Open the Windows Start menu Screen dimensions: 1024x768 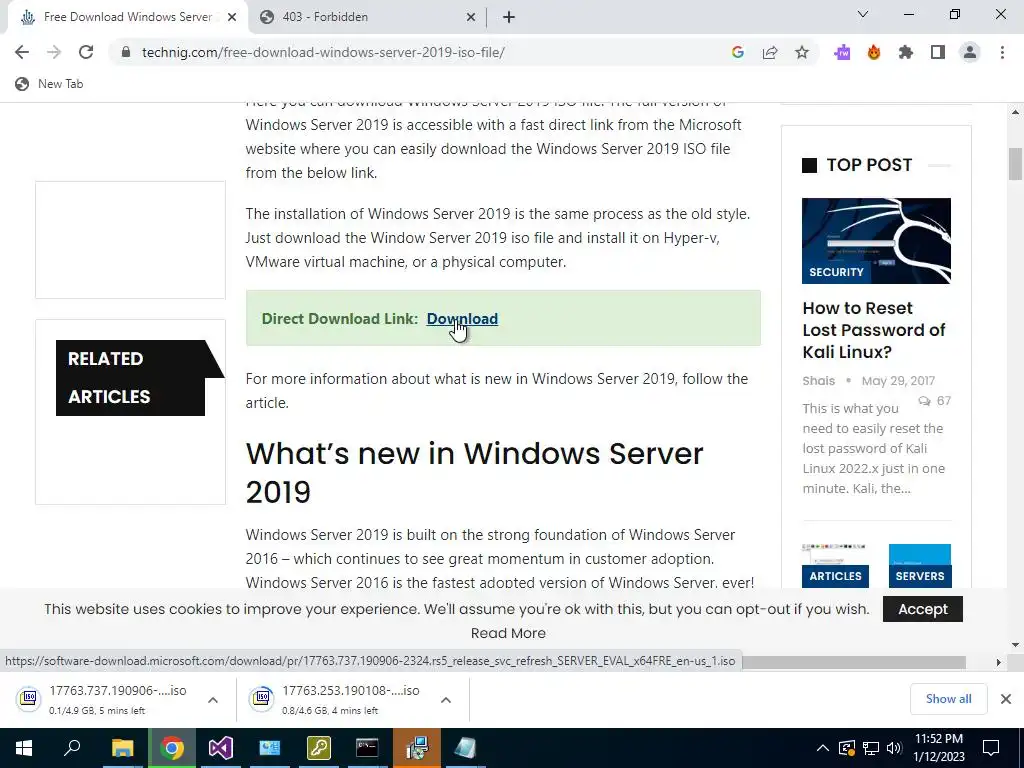pos(24,748)
